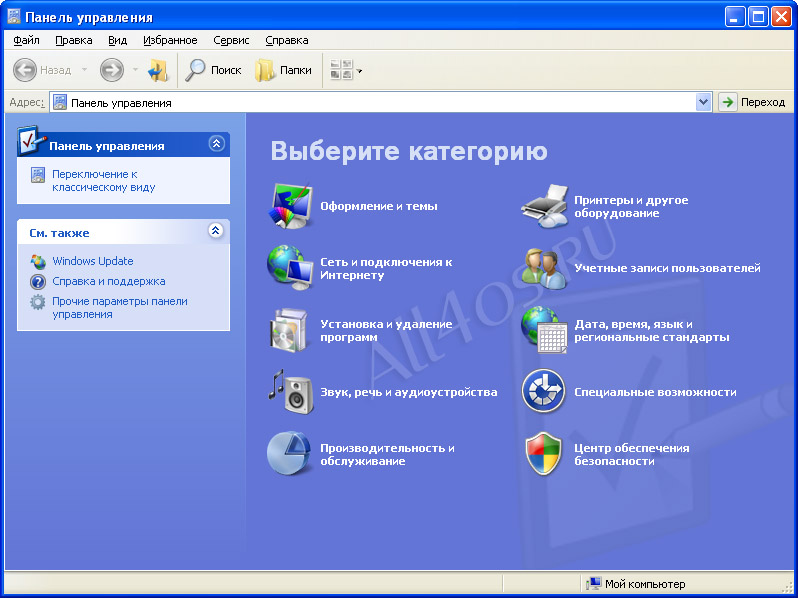Viewport: 798px width, 598px height.
Task: Open Справка и поддержка link
Action: click(109, 281)
